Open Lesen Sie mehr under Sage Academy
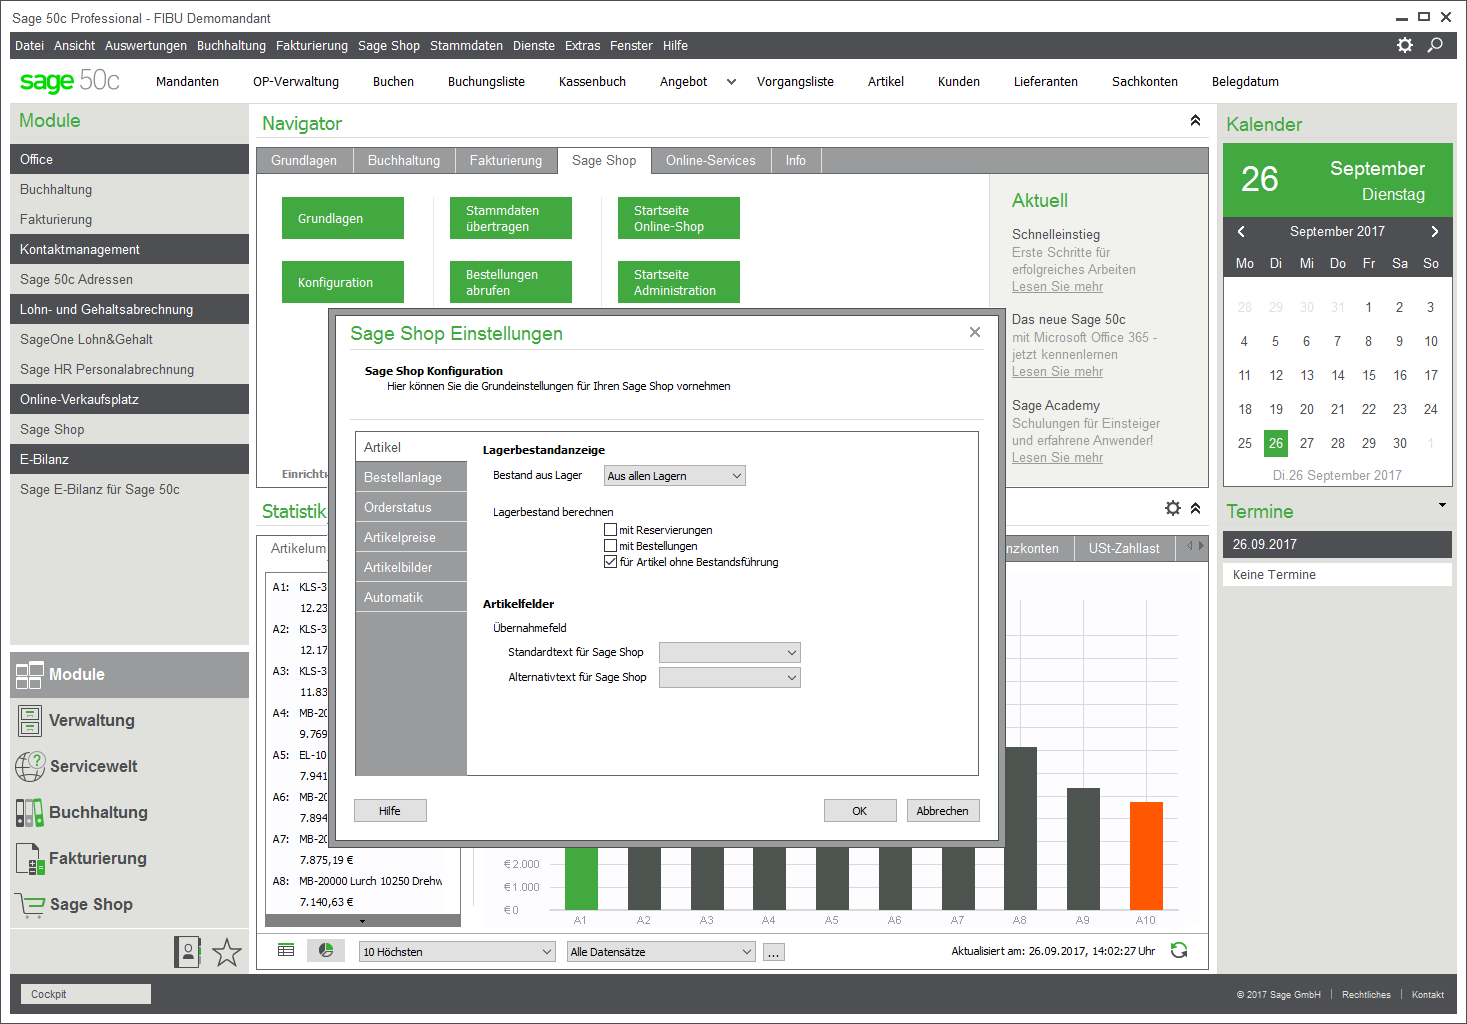 pyautogui.click(x=1057, y=458)
